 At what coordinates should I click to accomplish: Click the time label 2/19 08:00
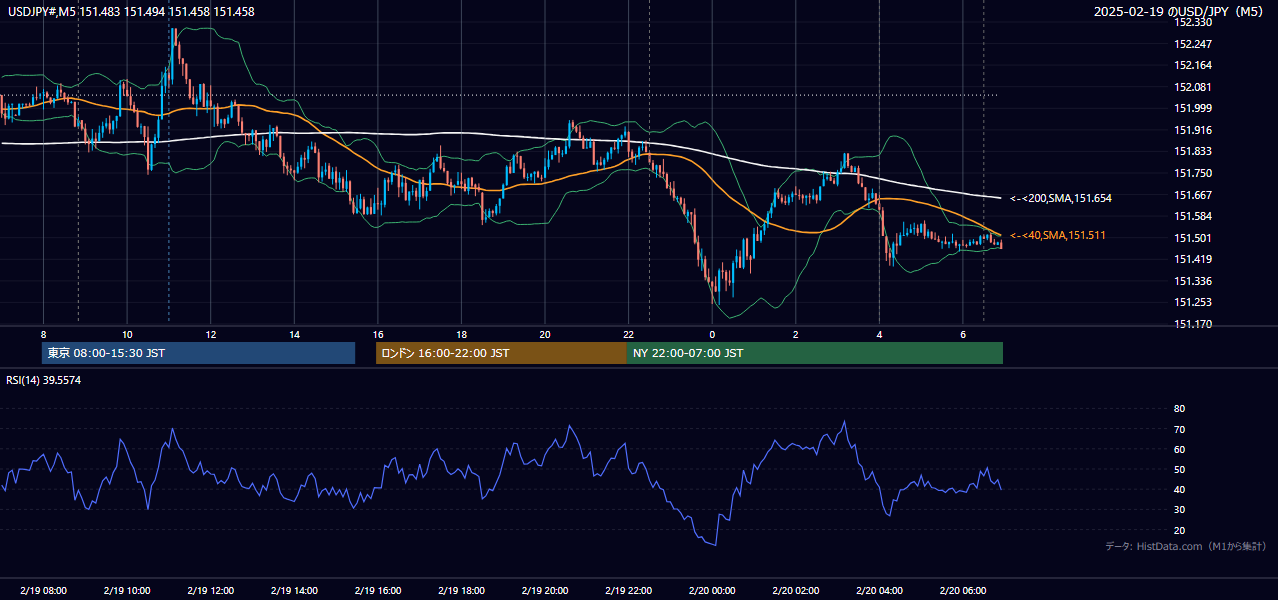43,590
